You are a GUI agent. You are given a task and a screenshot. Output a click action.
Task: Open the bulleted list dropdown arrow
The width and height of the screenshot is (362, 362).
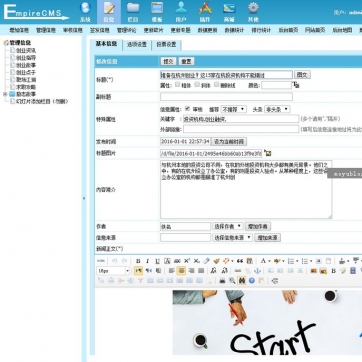tap(311, 261)
